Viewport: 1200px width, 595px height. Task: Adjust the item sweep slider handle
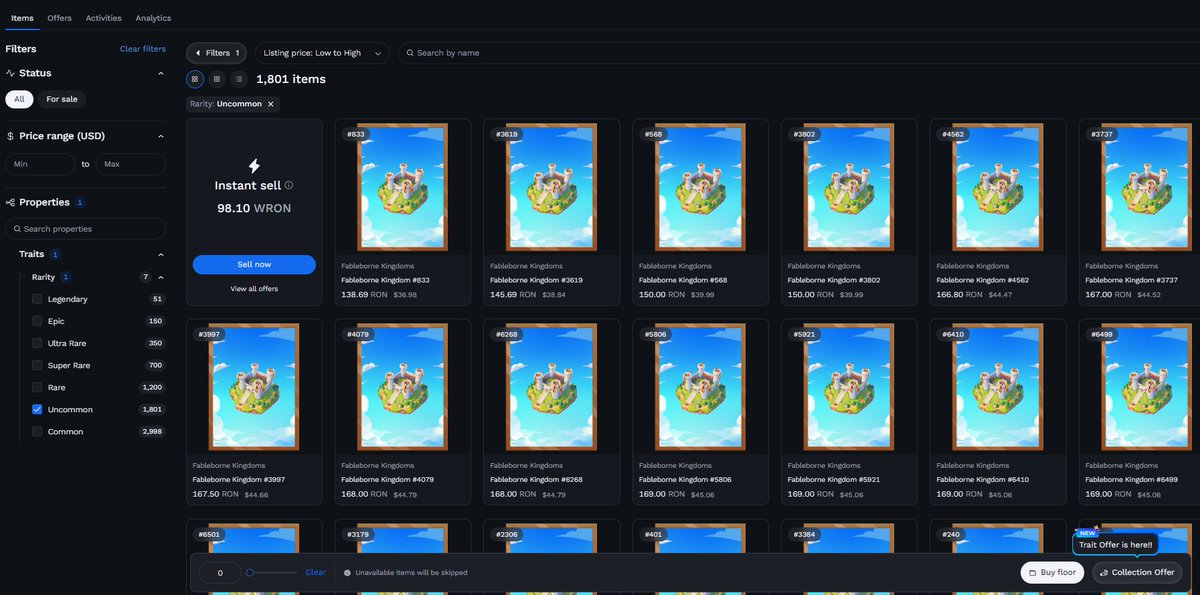click(x=250, y=573)
